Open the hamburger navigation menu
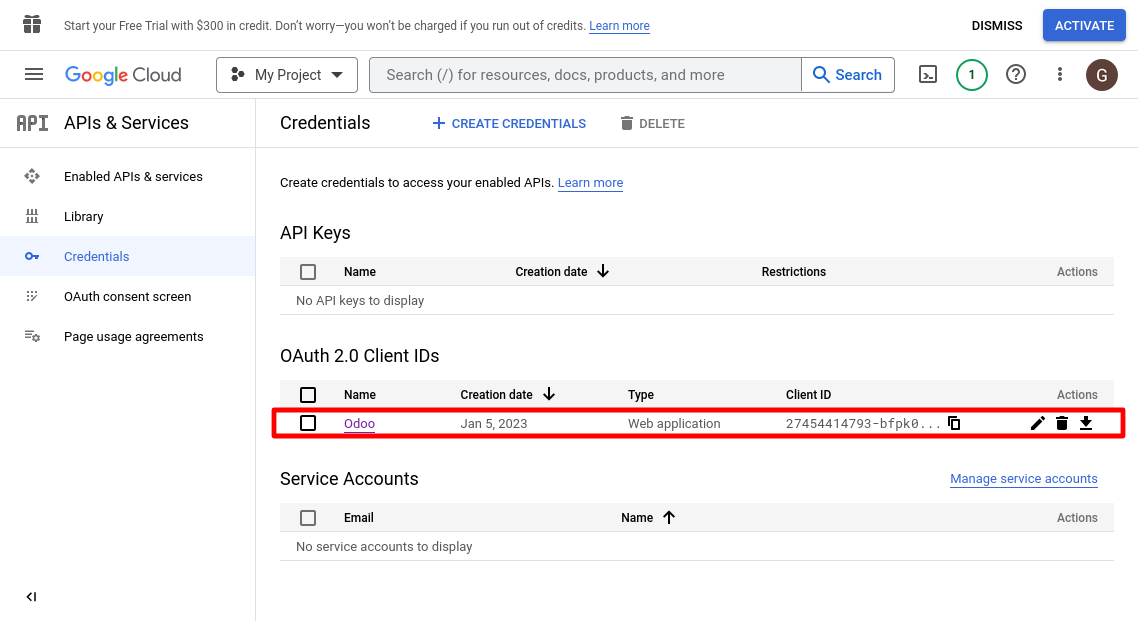The image size is (1138, 621). click(x=34, y=75)
